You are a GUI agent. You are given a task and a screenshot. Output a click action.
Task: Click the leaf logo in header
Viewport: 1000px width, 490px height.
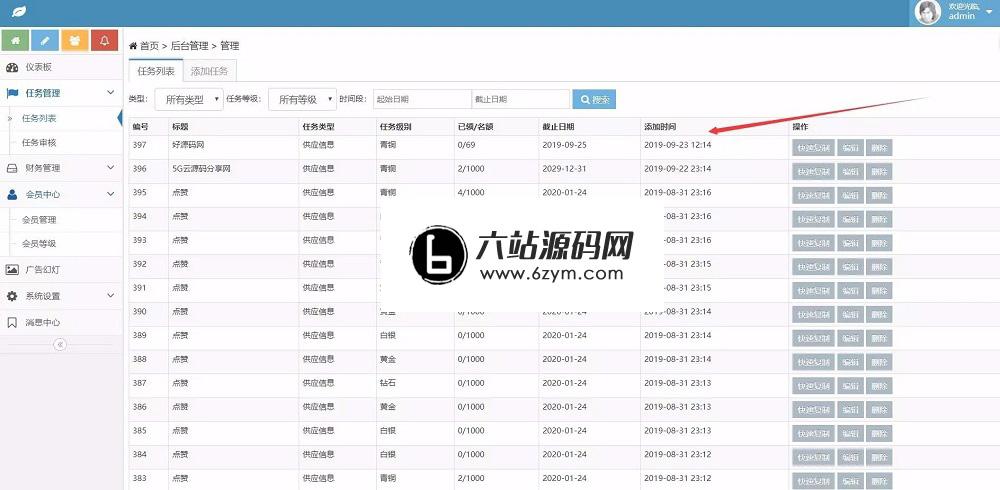(x=17, y=12)
